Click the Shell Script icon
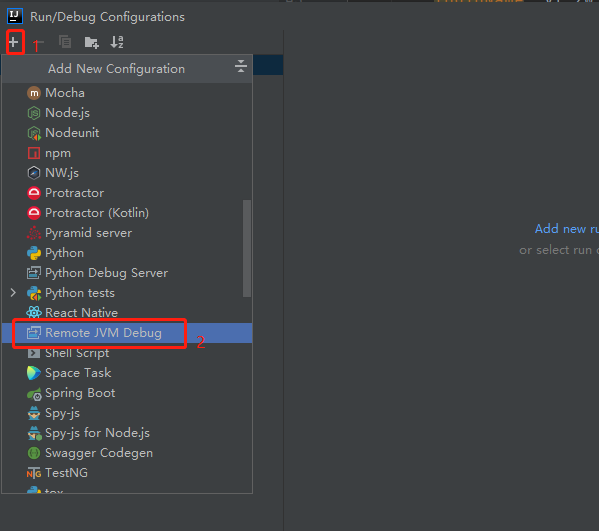This screenshot has height=531, width=599. pos(34,353)
